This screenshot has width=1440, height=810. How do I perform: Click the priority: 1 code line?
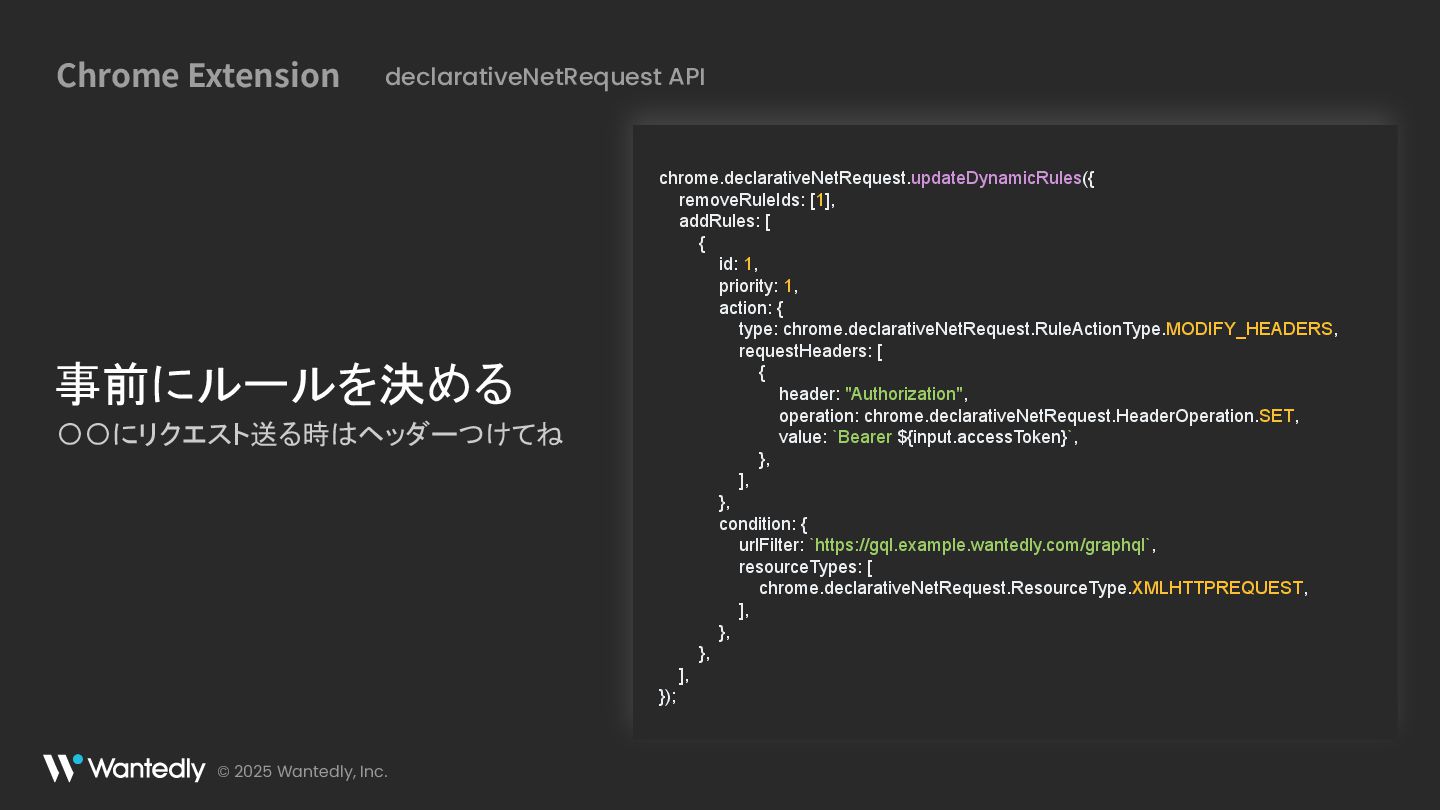click(x=758, y=286)
